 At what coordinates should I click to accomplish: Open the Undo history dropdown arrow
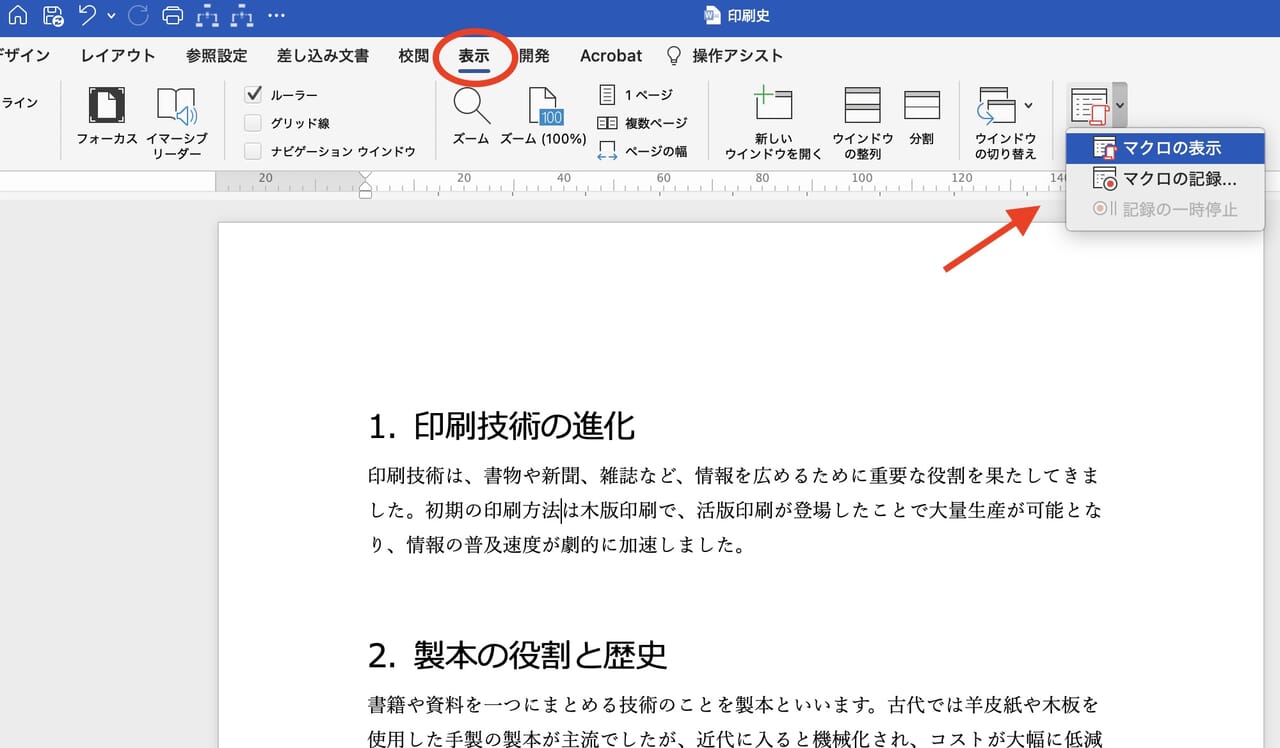tap(110, 16)
